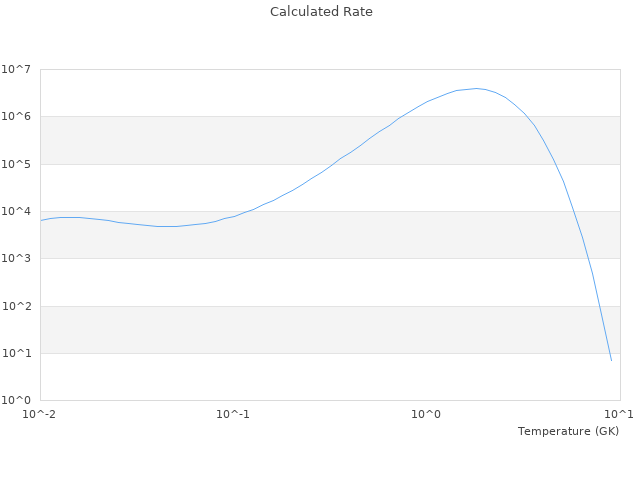This screenshot has width=640, height=480.
Task: Click the "Temperature (GK)" axis title
Action: point(568,431)
